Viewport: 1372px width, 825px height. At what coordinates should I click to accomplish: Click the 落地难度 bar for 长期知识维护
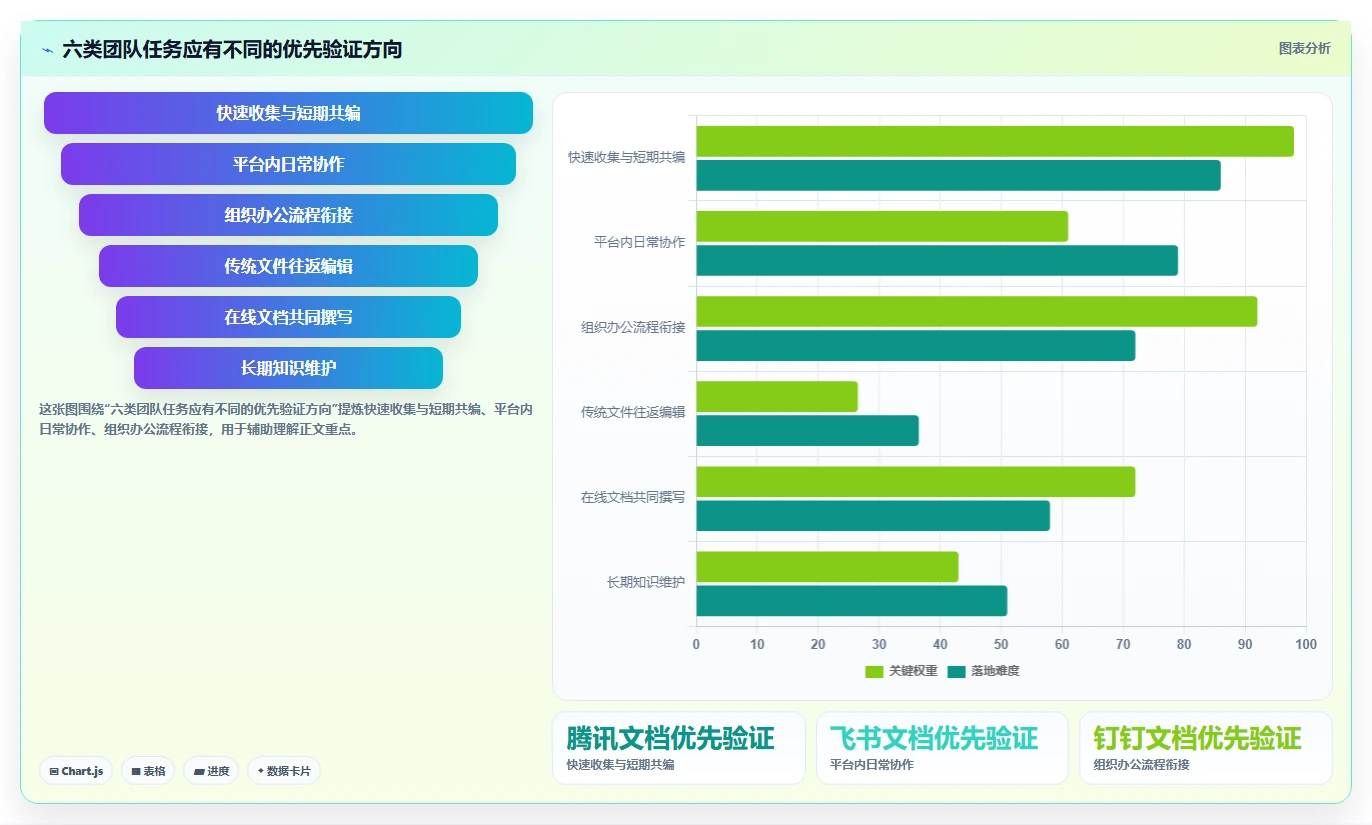click(852, 601)
